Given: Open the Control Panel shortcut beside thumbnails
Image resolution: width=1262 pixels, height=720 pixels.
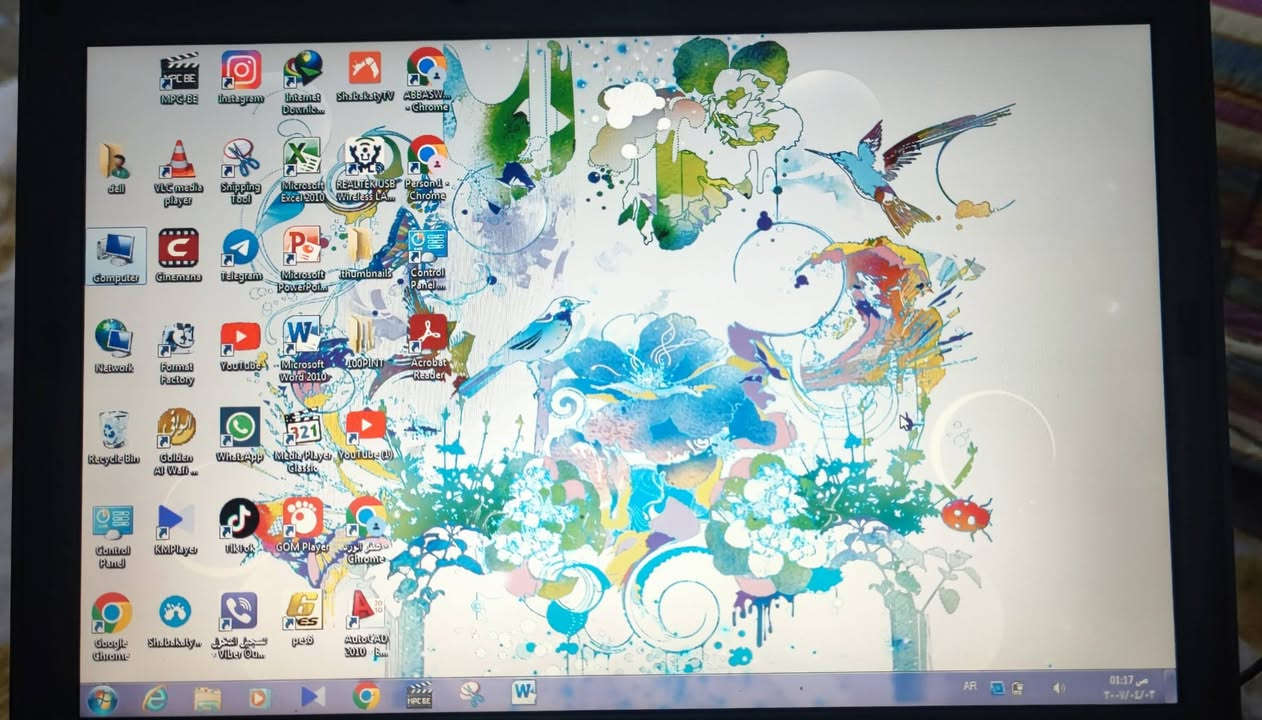Looking at the screenshot, I should [x=428, y=258].
